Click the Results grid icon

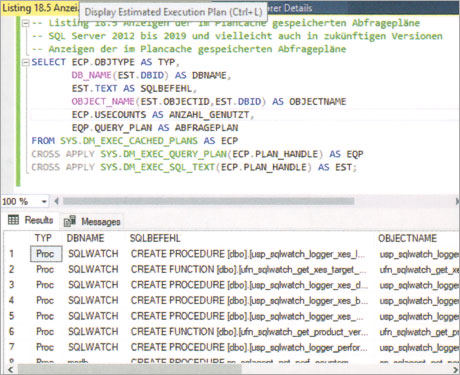(13, 220)
